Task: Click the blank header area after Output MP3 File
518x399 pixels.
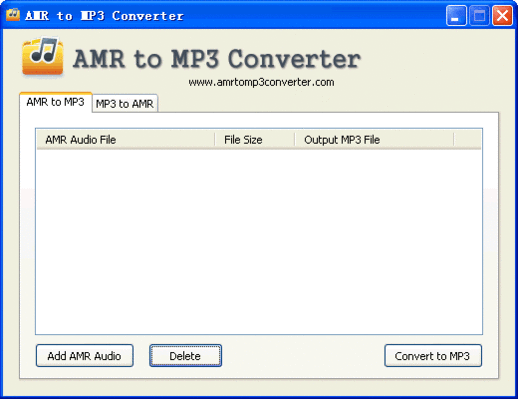Action: (x=467, y=140)
